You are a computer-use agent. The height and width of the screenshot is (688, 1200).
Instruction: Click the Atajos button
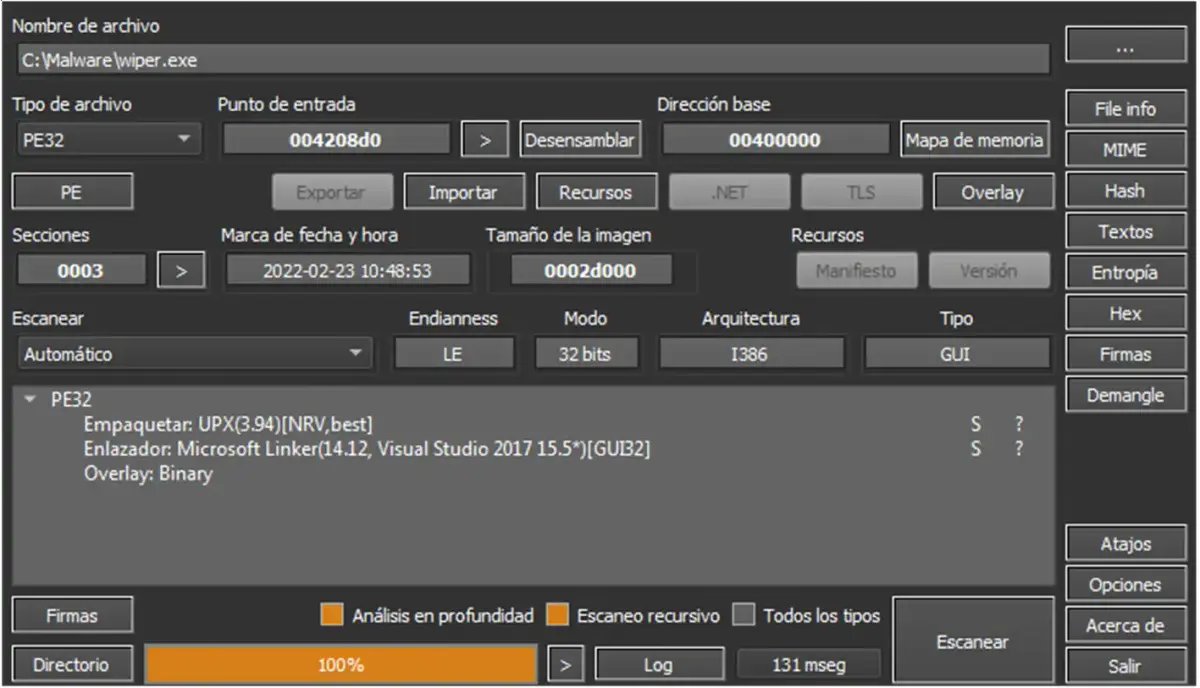[x=1125, y=544]
